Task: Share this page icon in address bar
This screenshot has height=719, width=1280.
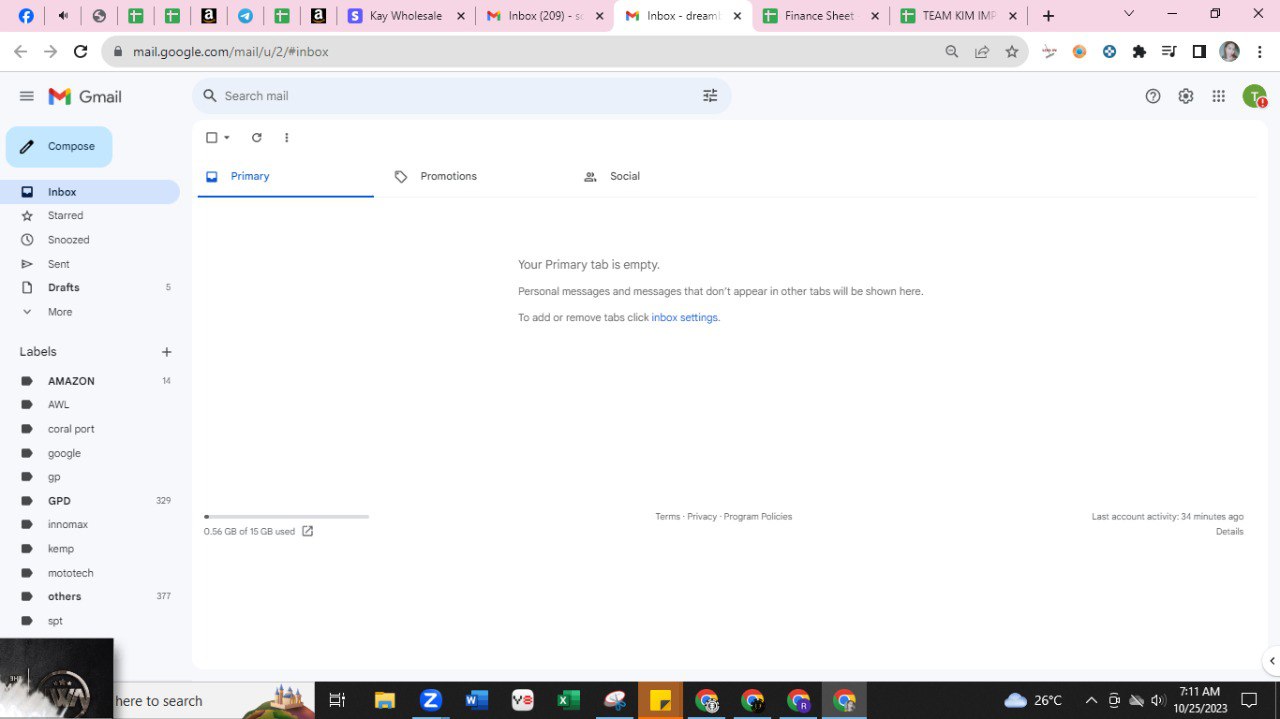Action: [982, 52]
